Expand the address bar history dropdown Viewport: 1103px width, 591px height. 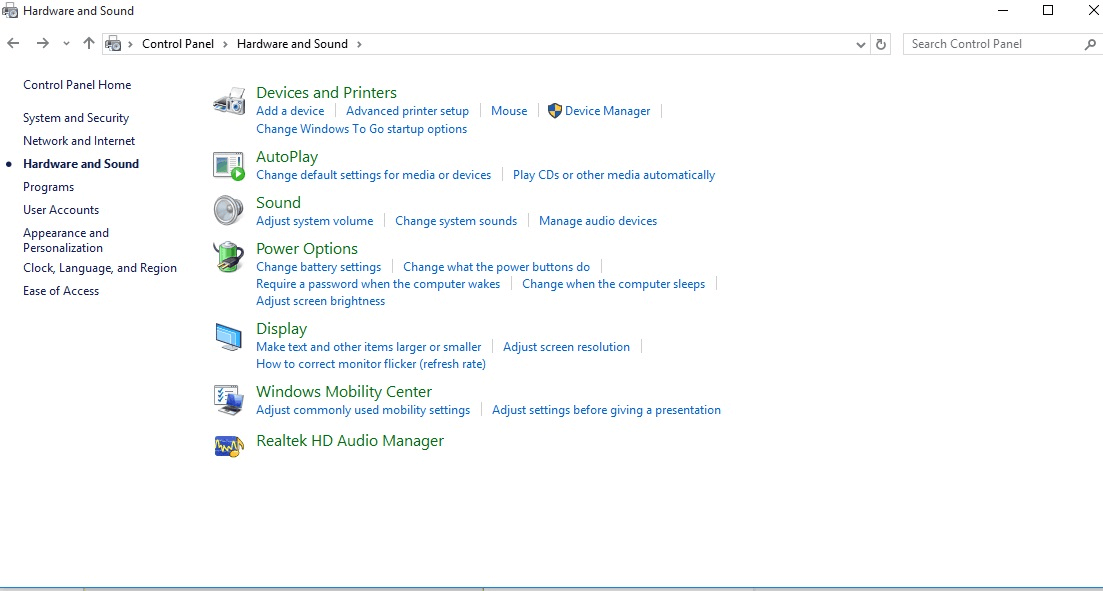point(860,44)
